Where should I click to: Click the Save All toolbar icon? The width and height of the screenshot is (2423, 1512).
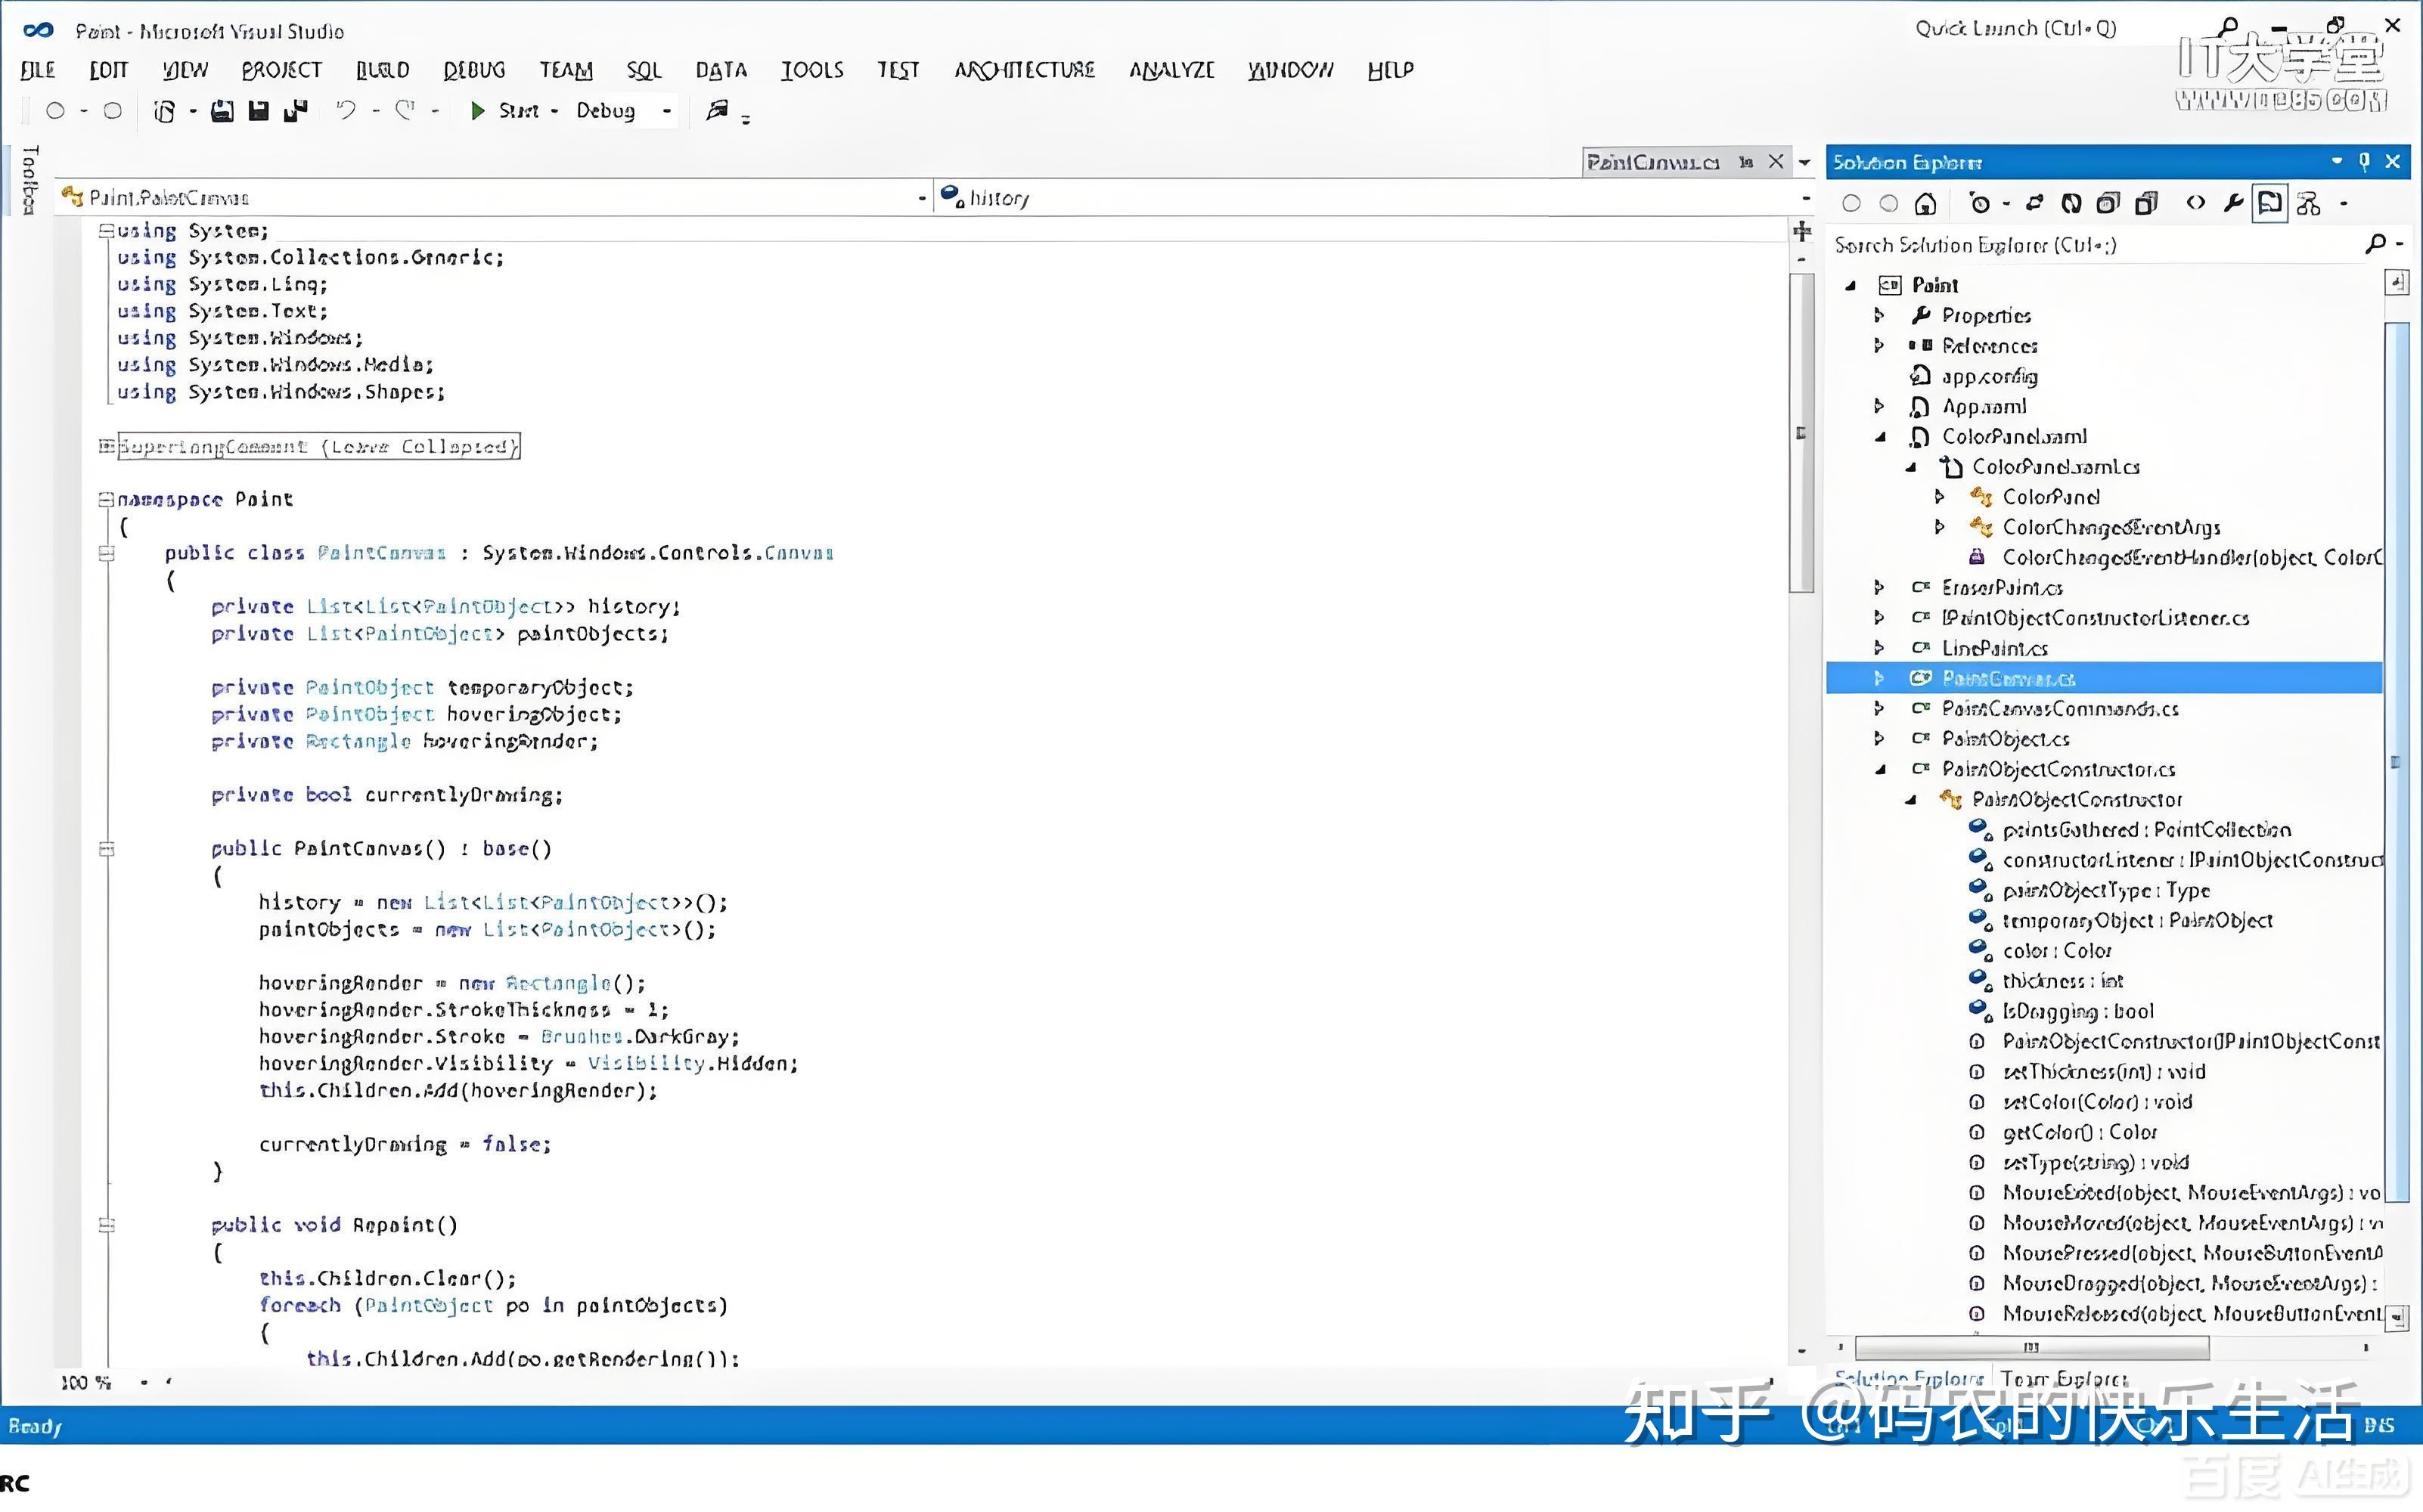[295, 110]
